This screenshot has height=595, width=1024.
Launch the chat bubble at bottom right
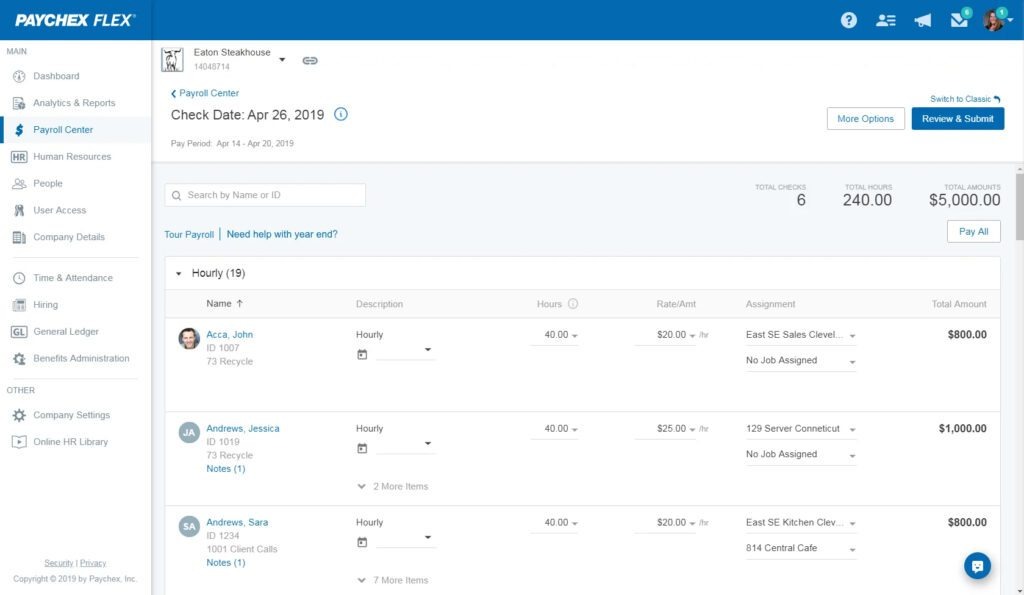click(x=977, y=566)
